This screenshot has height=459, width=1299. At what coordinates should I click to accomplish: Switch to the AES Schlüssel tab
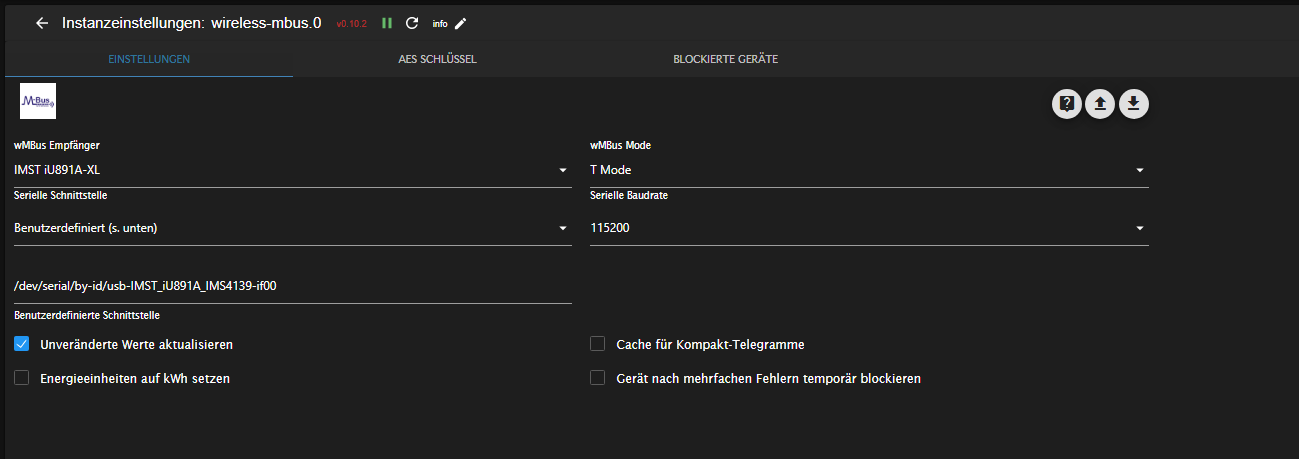[437, 59]
